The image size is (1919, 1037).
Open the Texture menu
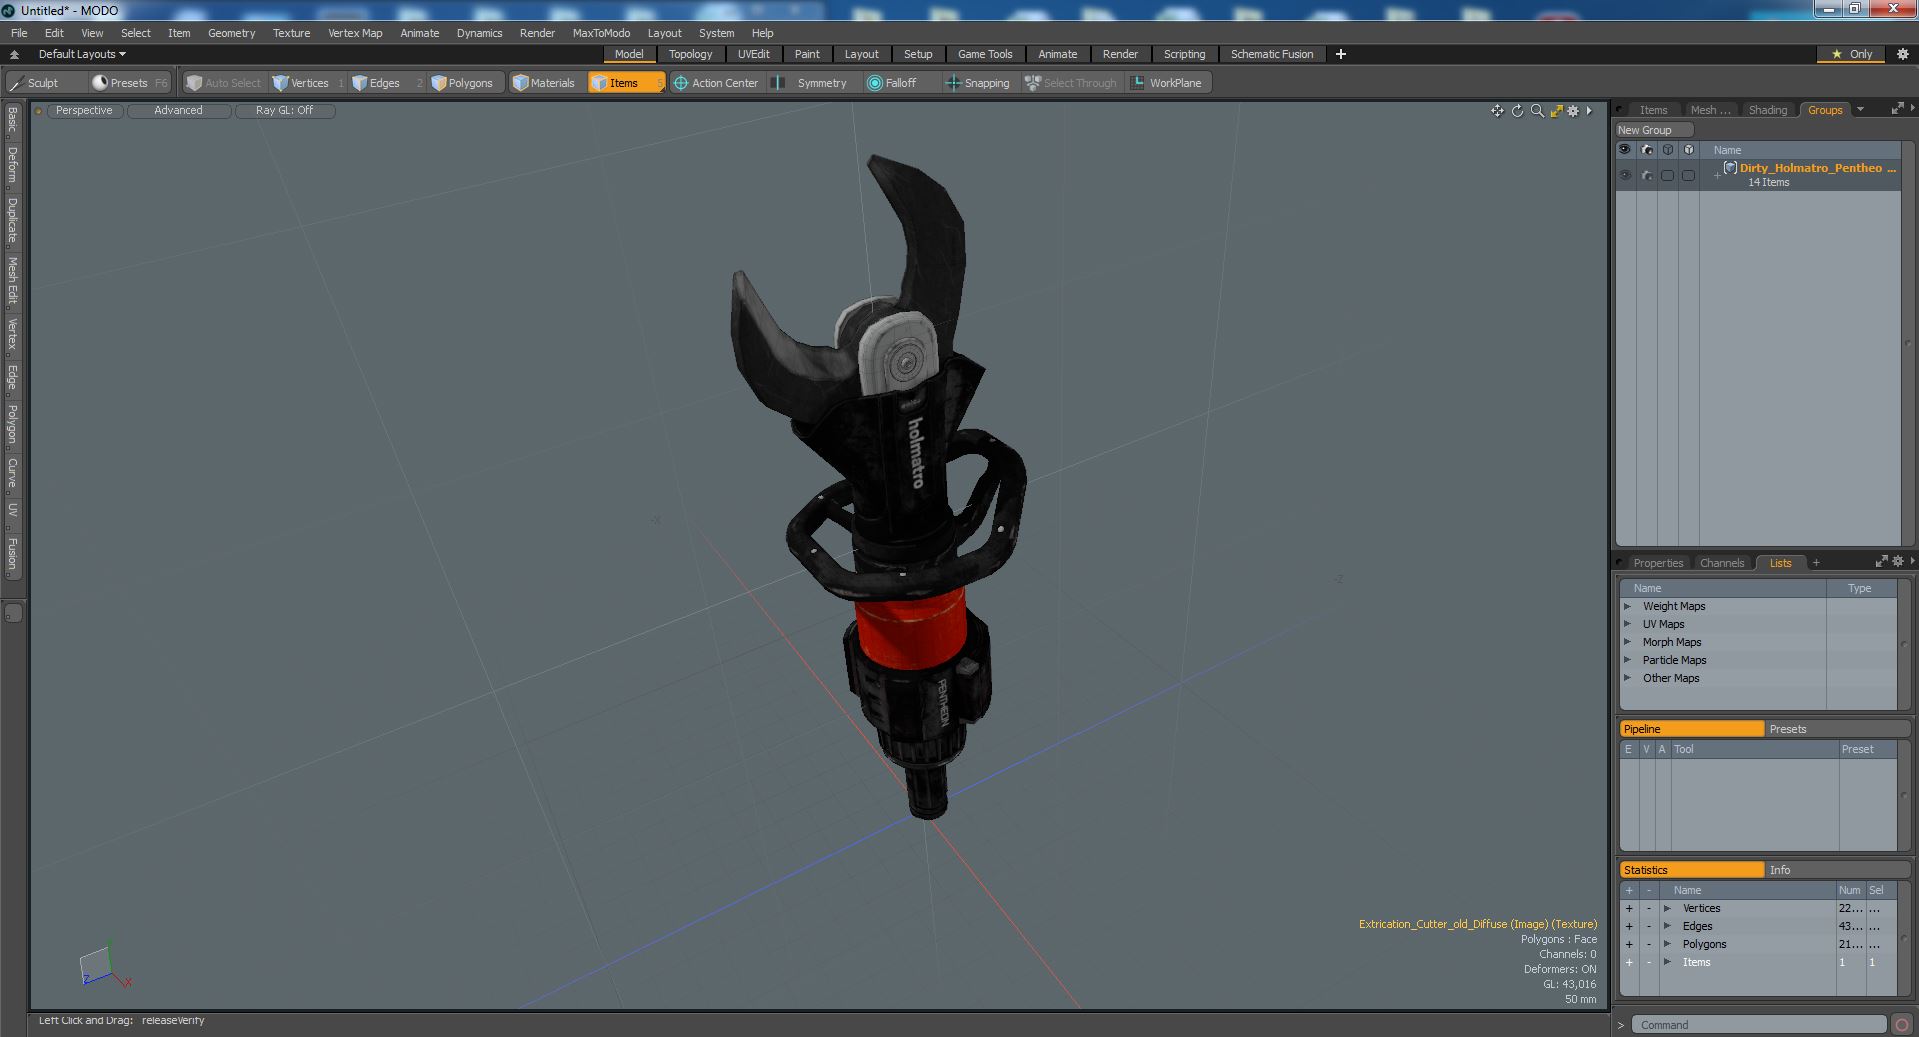coord(291,33)
